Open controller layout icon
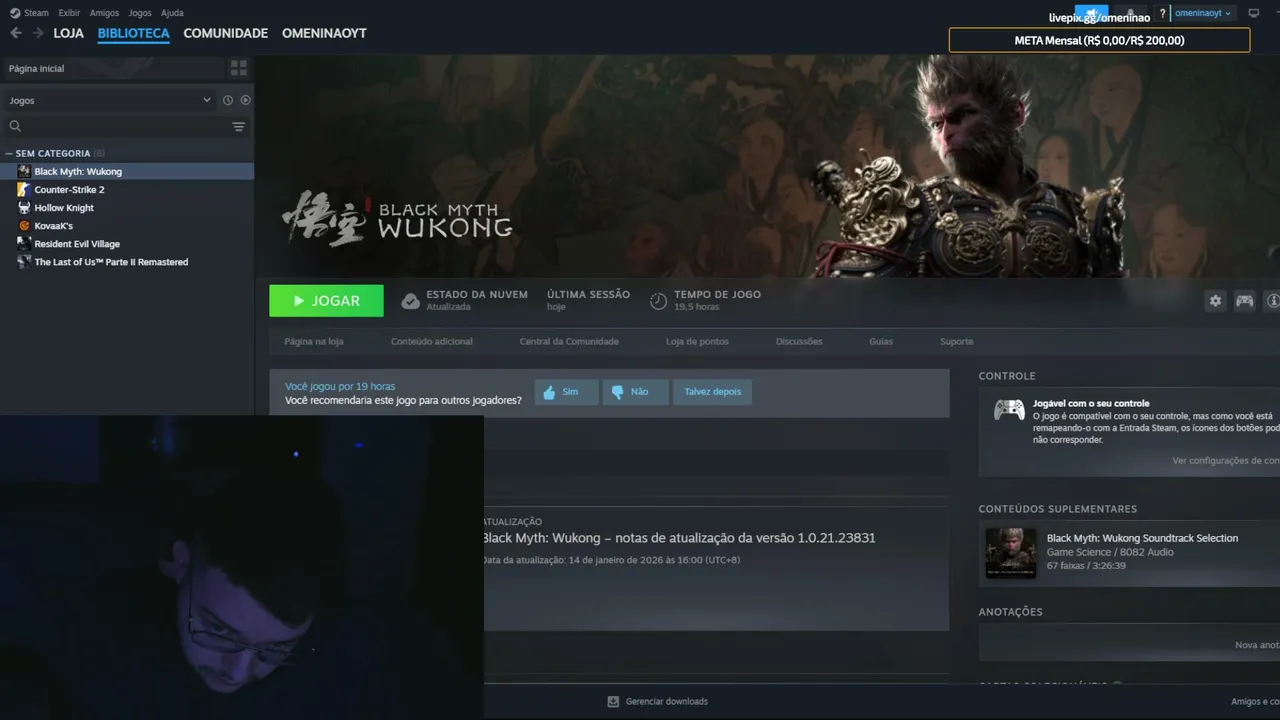 pos(1244,301)
